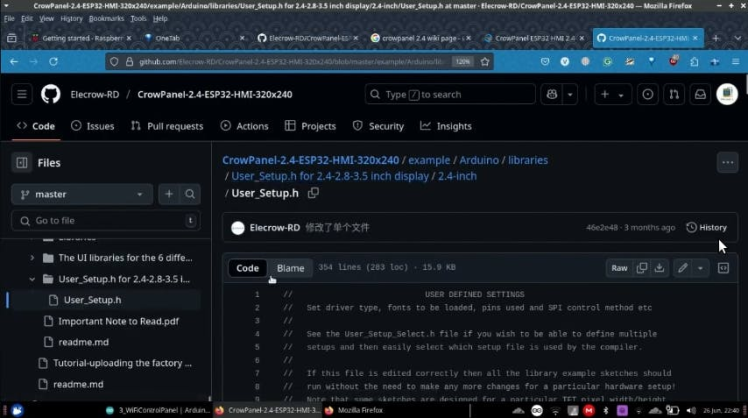Image resolution: width=748 pixels, height=418 pixels.
Task: Navigate to the Arduino breadcrumb folder
Action: tap(479, 160)
